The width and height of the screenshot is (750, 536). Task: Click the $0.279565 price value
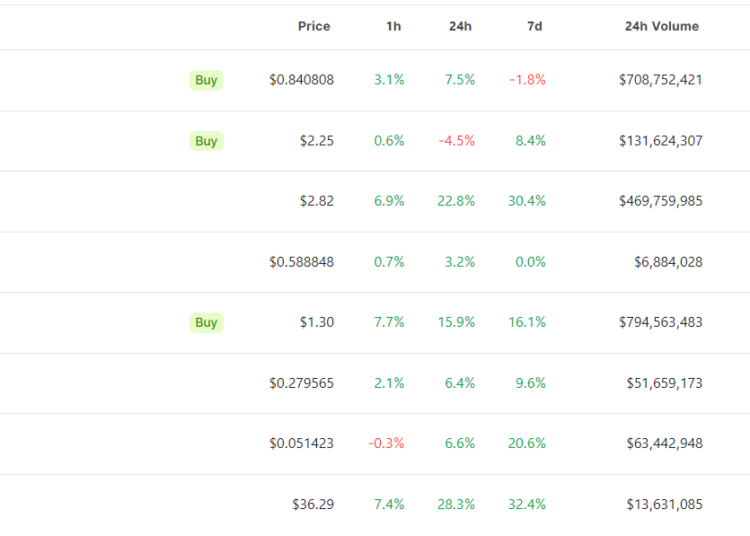click(x=301, y=383)
